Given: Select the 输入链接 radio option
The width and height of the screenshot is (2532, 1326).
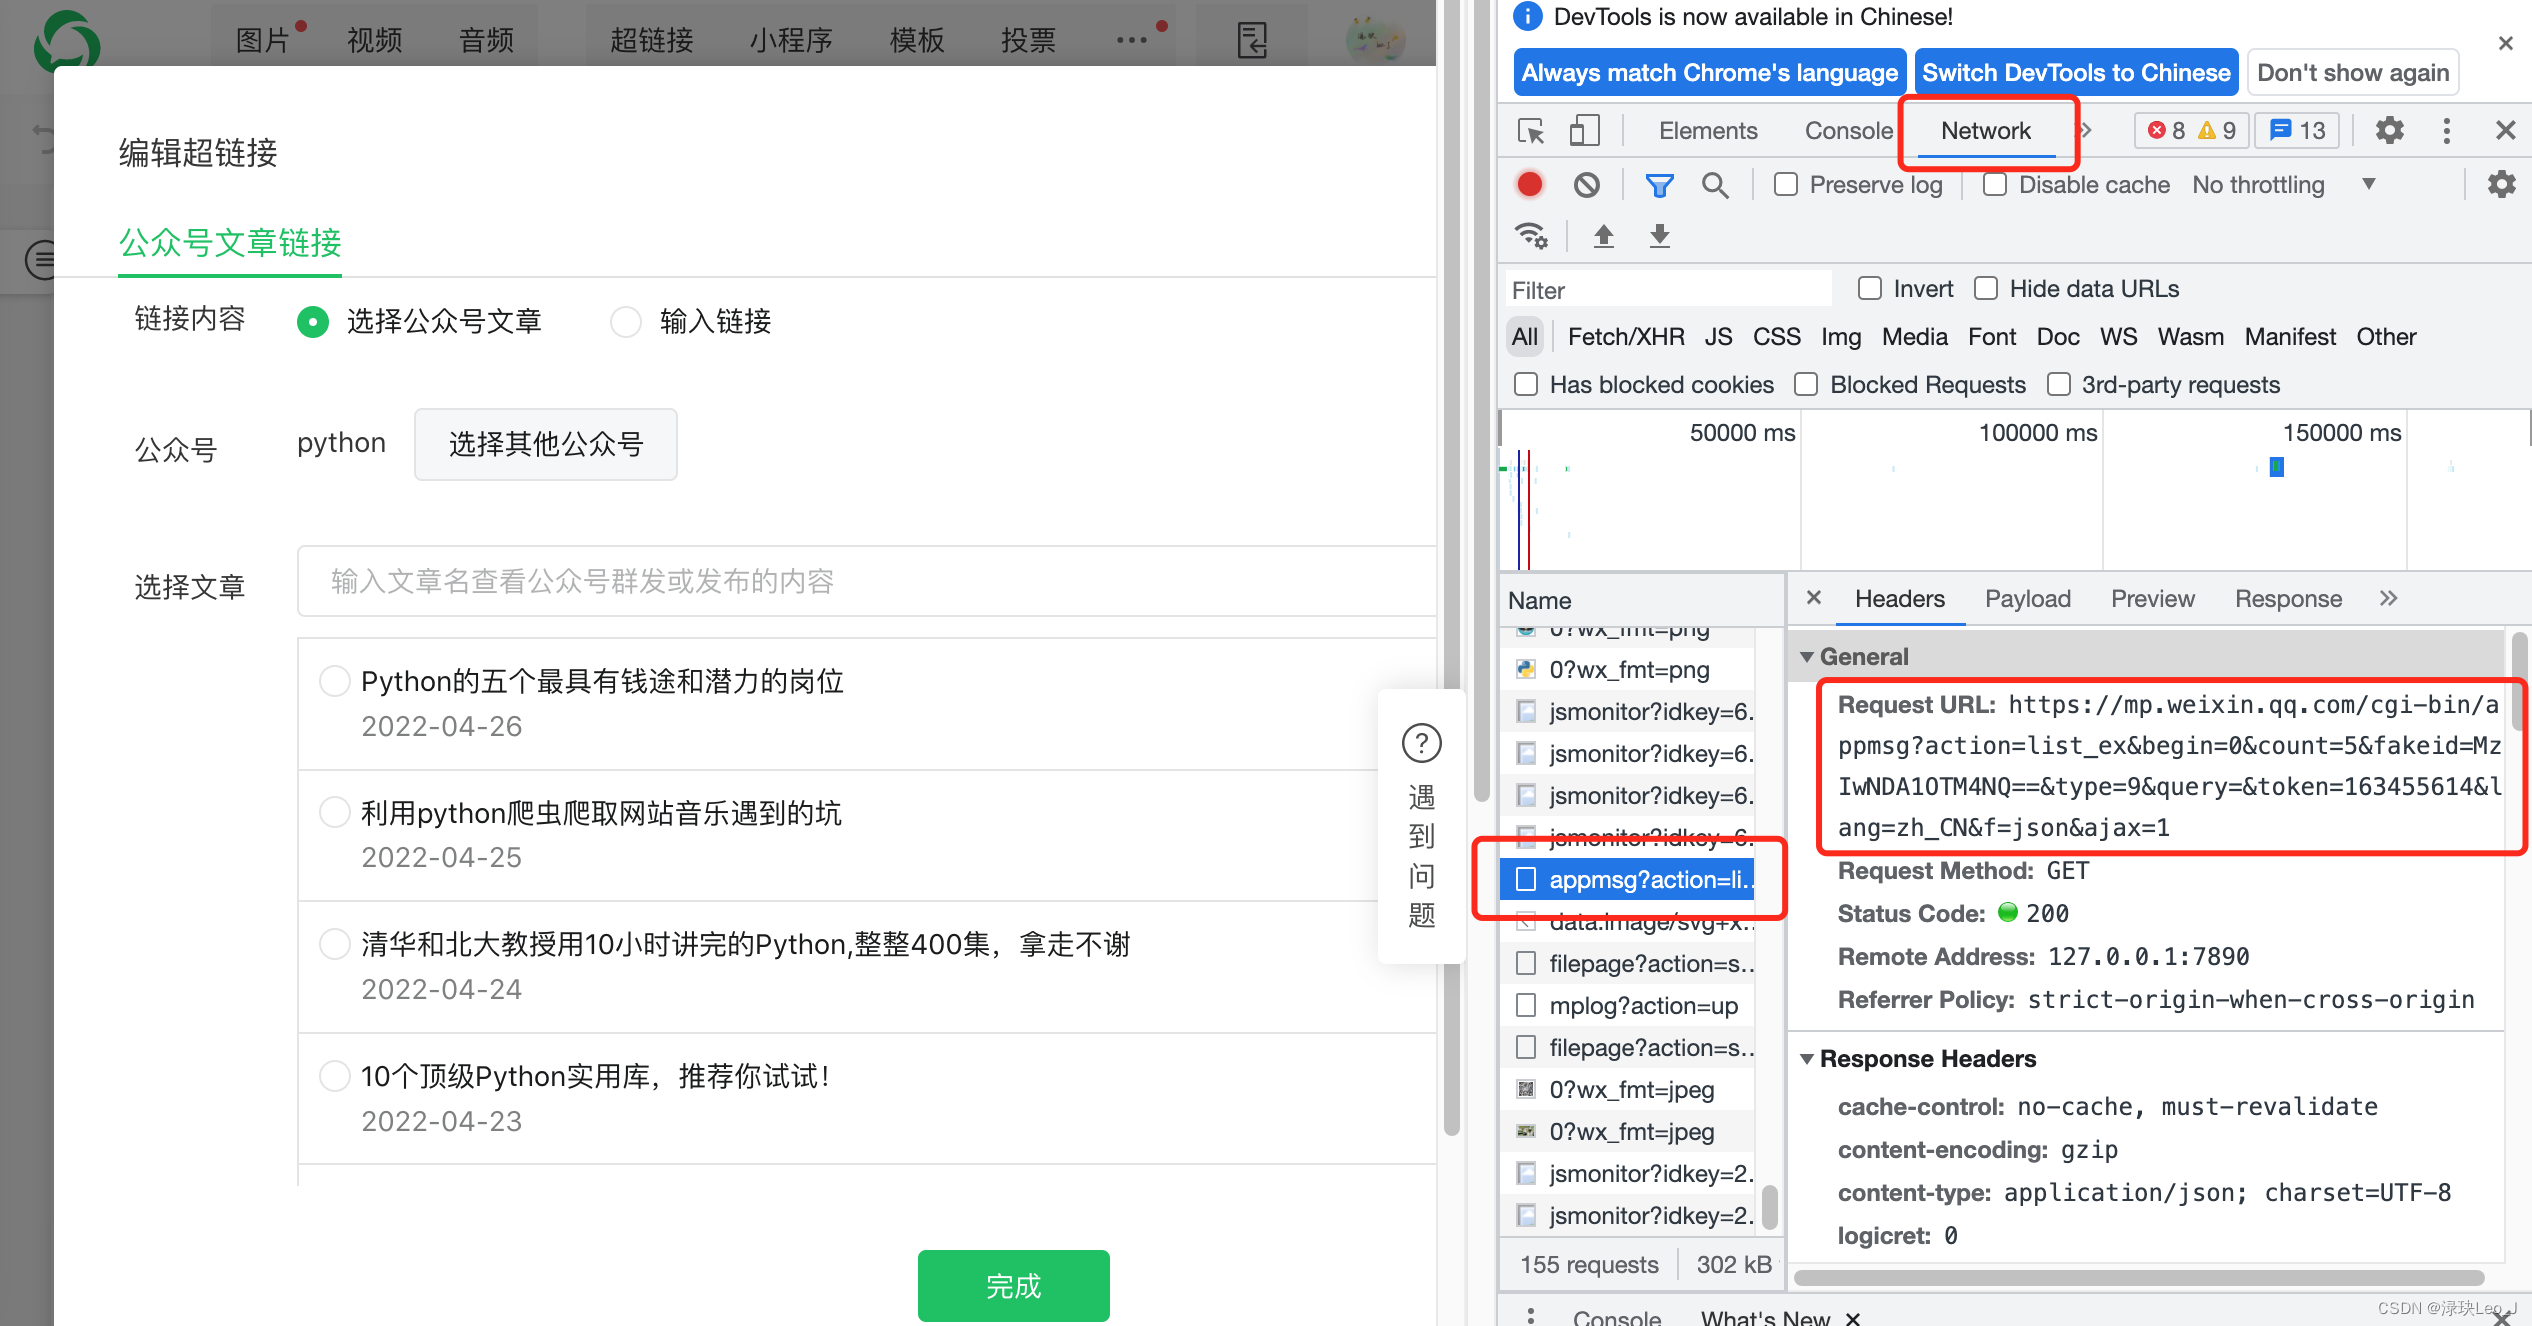Looking at the screenshot, I should 626,322.
